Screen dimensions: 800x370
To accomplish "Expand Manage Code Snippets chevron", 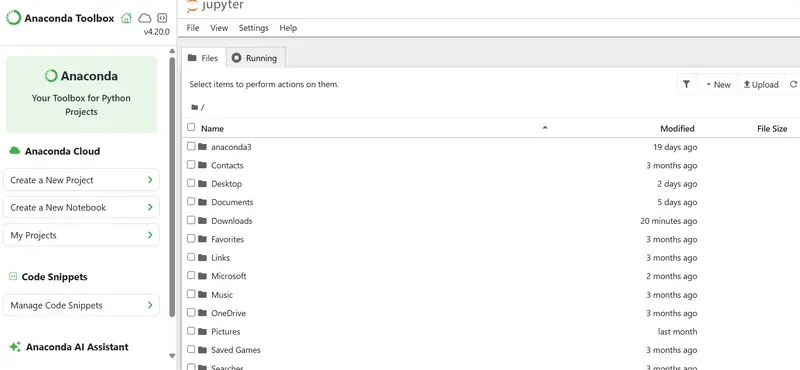I will pyautogui.click(x=150, y=305).
